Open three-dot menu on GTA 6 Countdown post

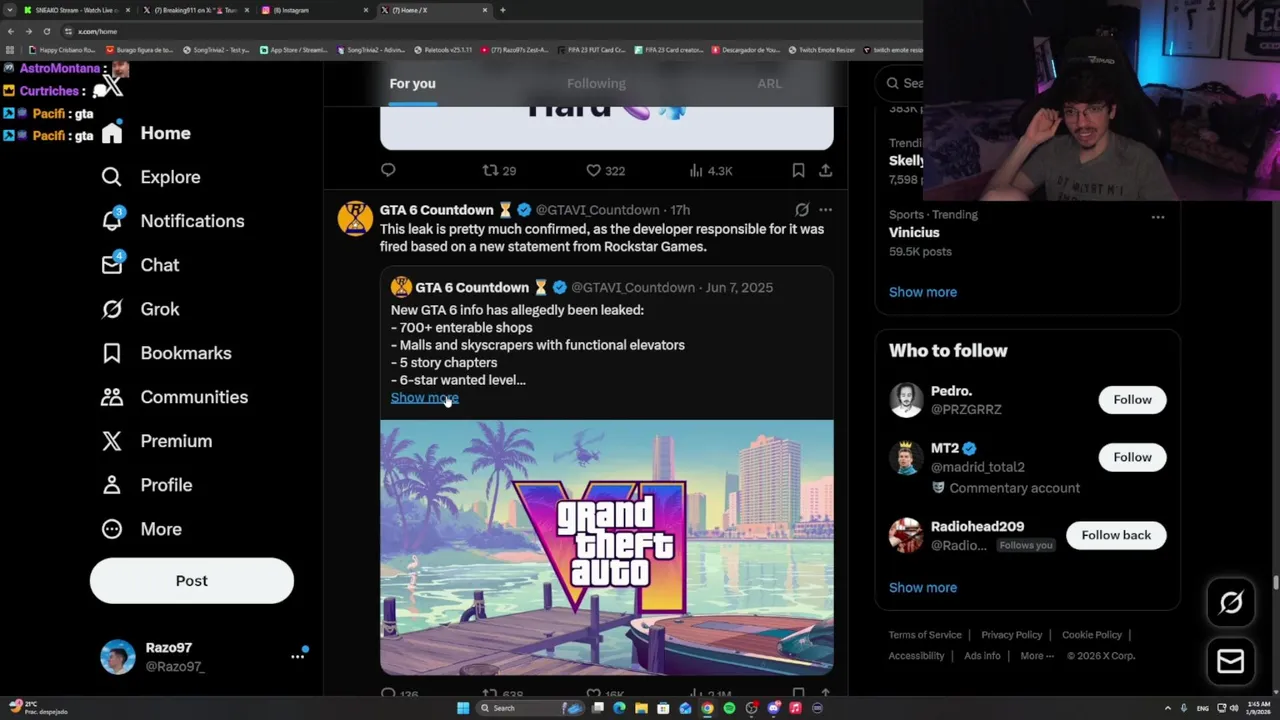click(825, 210)
